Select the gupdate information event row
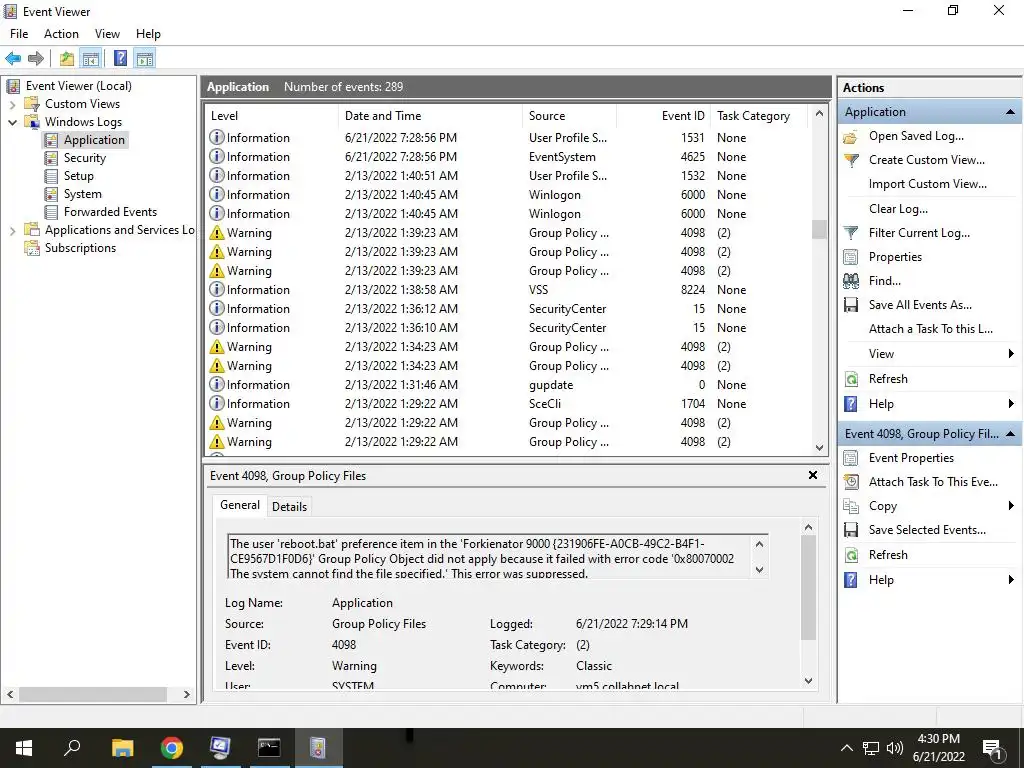Viewport: 1024px width, 768px height. [508, 385]
